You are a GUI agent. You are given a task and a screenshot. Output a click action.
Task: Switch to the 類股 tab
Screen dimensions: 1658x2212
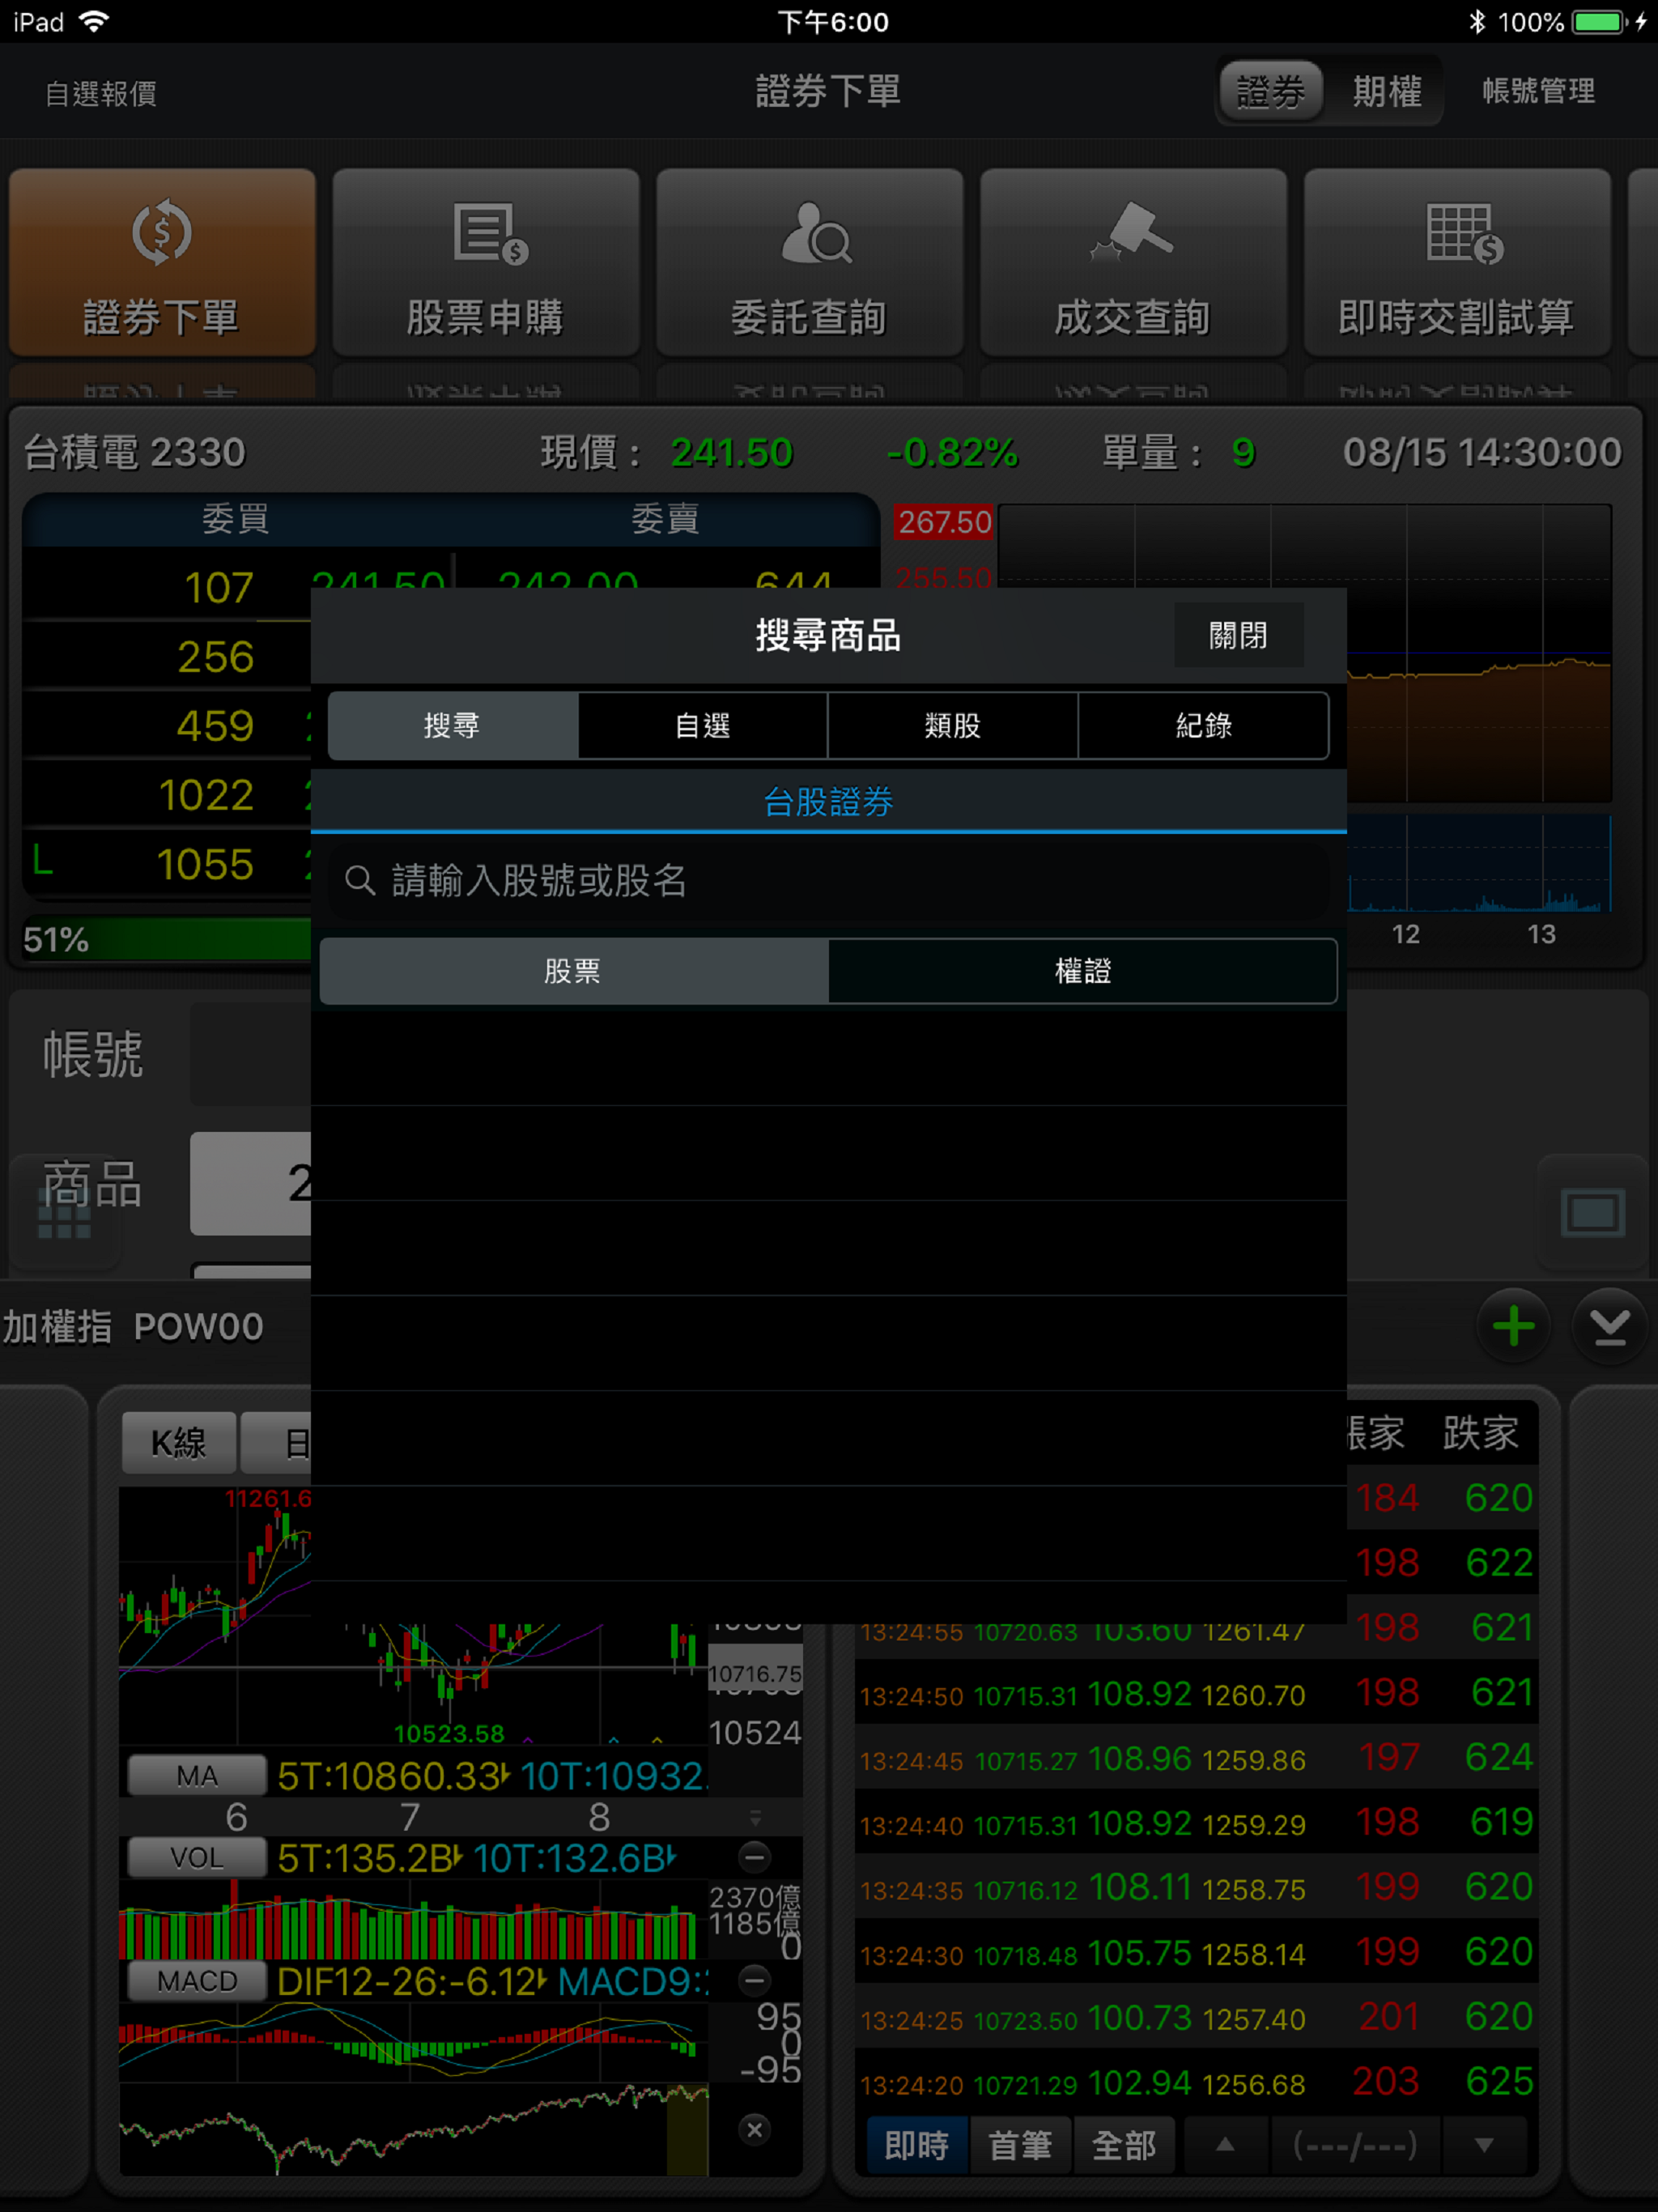click(x=953, y=725)
